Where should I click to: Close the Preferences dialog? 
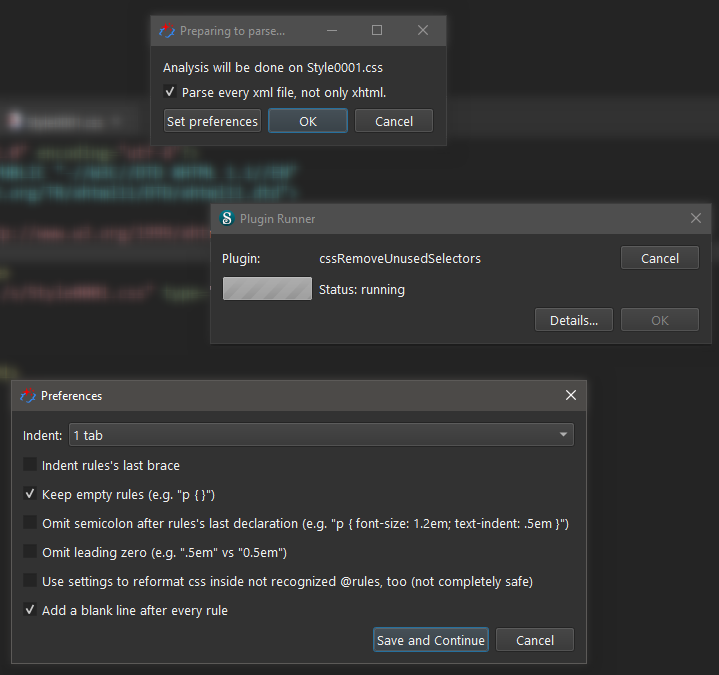(571, 395)
